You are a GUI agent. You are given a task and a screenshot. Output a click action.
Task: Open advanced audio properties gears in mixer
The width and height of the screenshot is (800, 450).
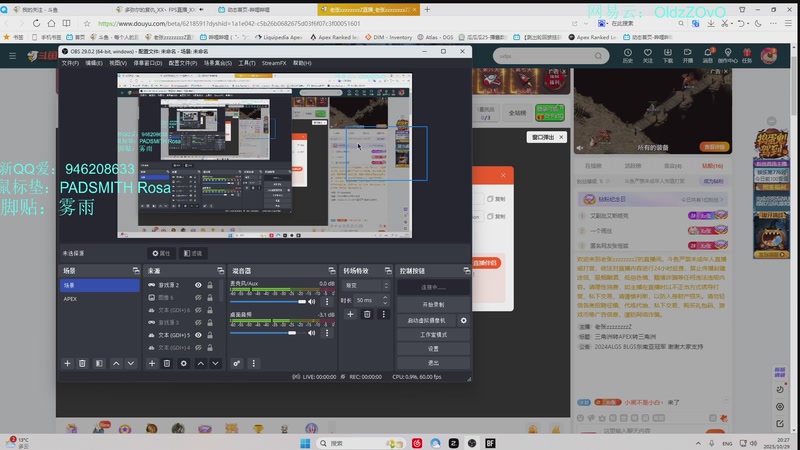236,363
